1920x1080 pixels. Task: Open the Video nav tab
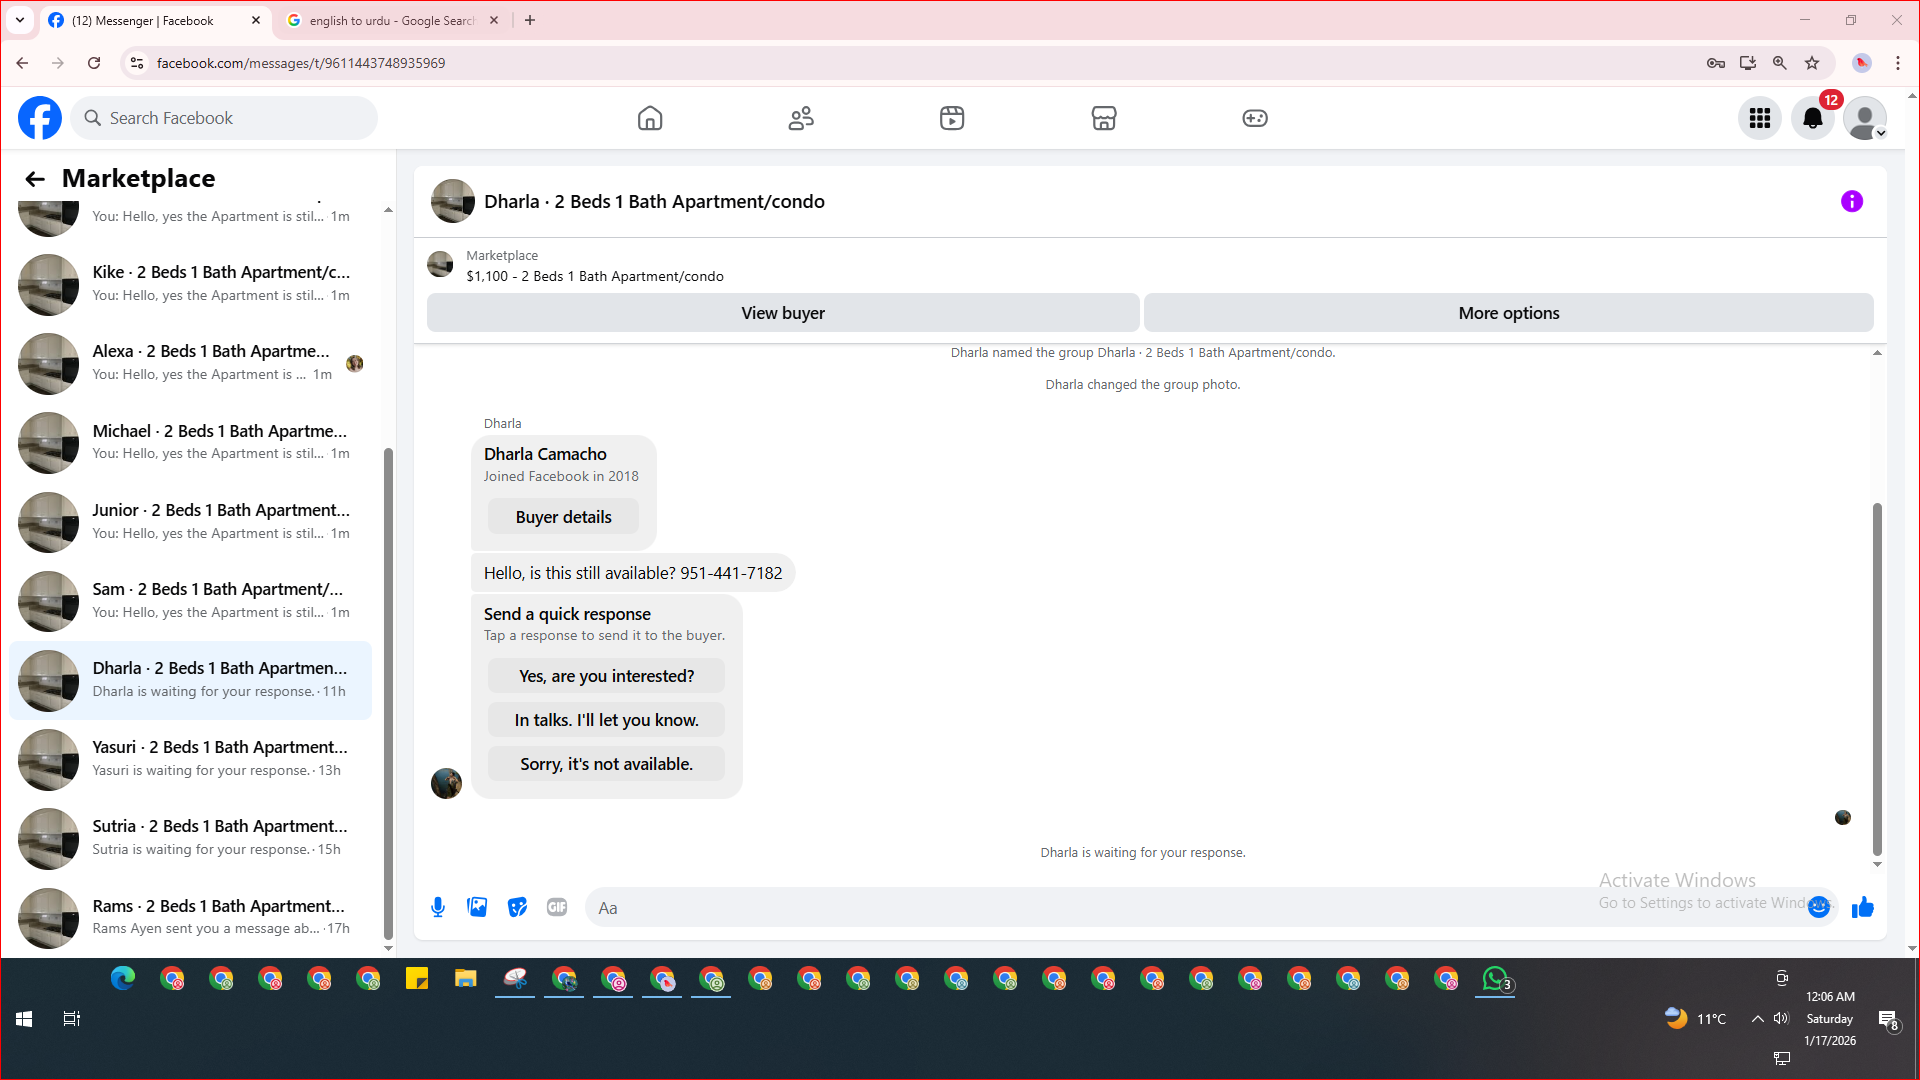click(952, 118)
